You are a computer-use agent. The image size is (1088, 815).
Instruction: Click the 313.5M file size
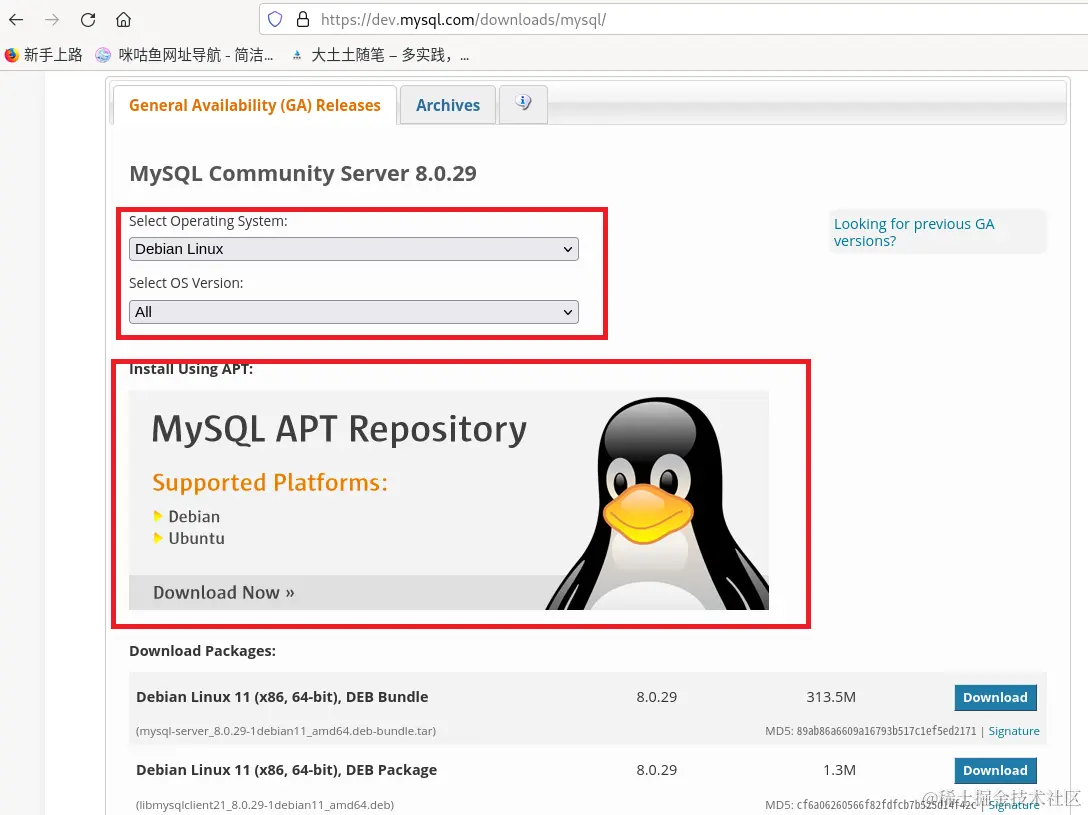(831, 697)
